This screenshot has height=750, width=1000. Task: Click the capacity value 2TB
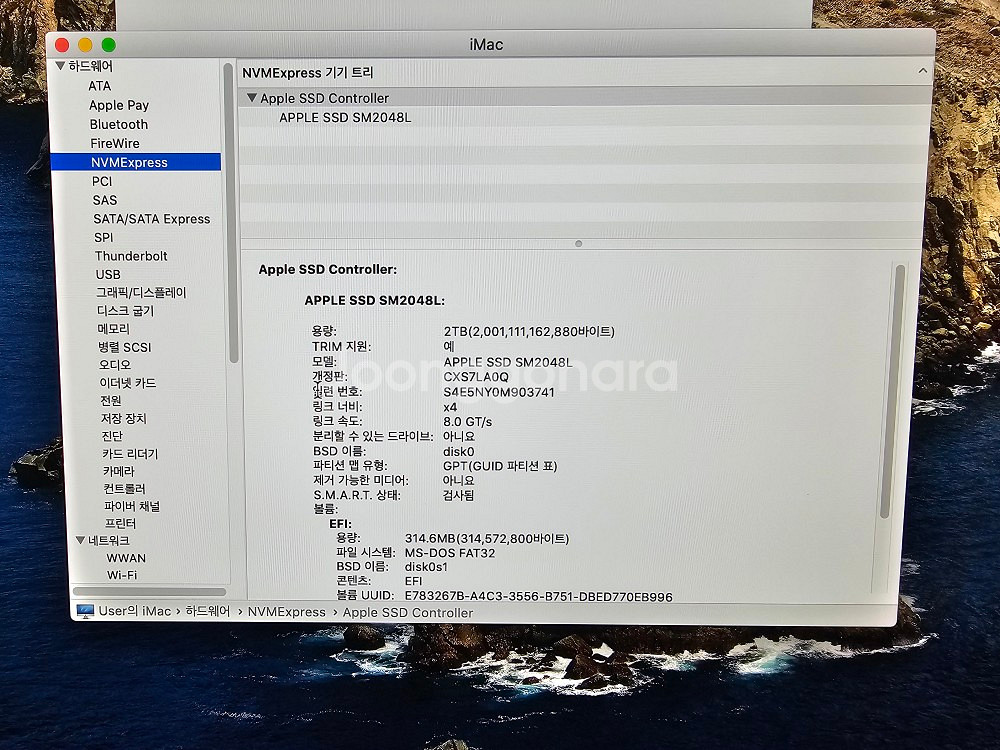click(x=529, y=332)
